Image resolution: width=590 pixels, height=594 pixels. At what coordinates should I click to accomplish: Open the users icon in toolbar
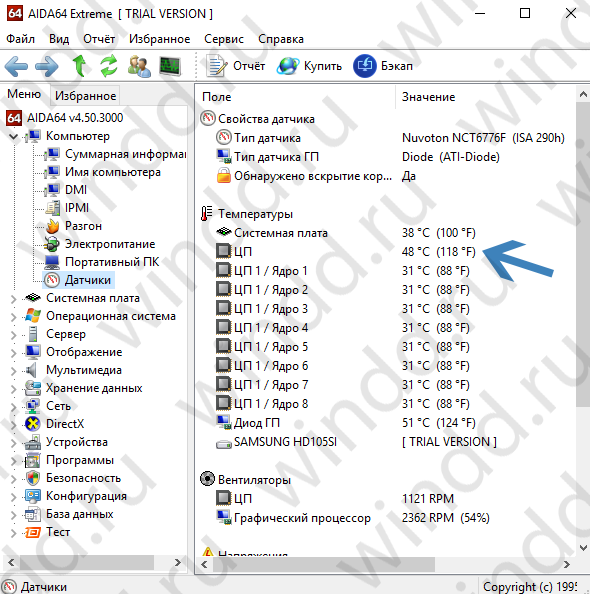pos(139,66)
